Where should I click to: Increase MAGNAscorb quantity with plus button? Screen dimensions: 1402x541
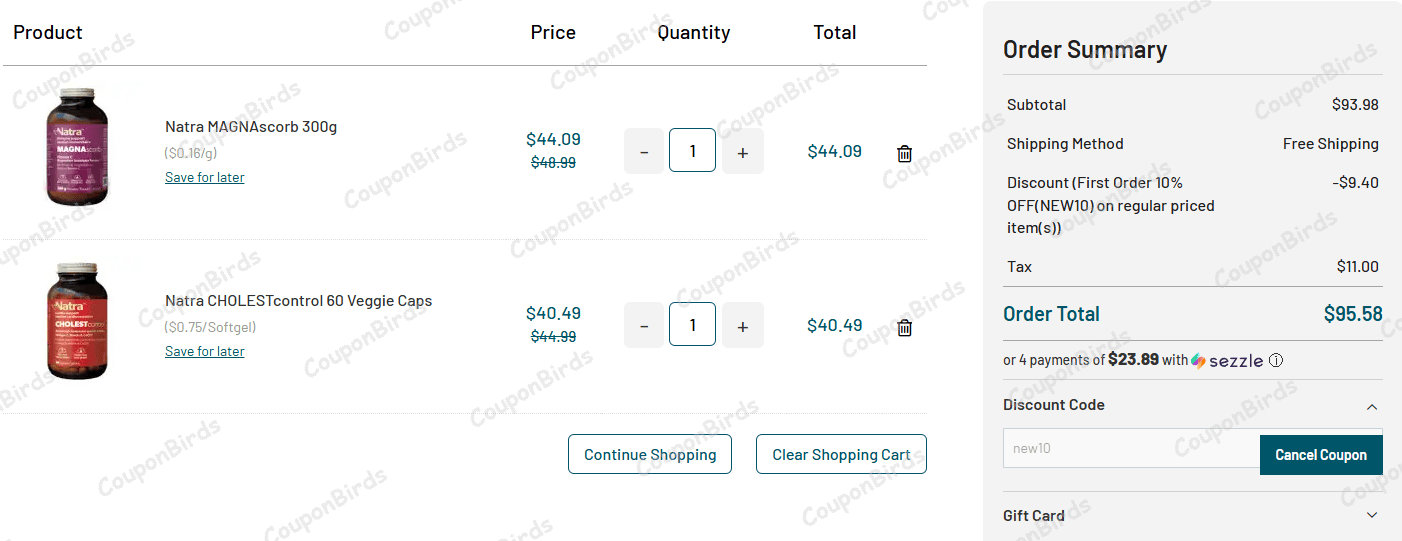[x=742, y=152]
